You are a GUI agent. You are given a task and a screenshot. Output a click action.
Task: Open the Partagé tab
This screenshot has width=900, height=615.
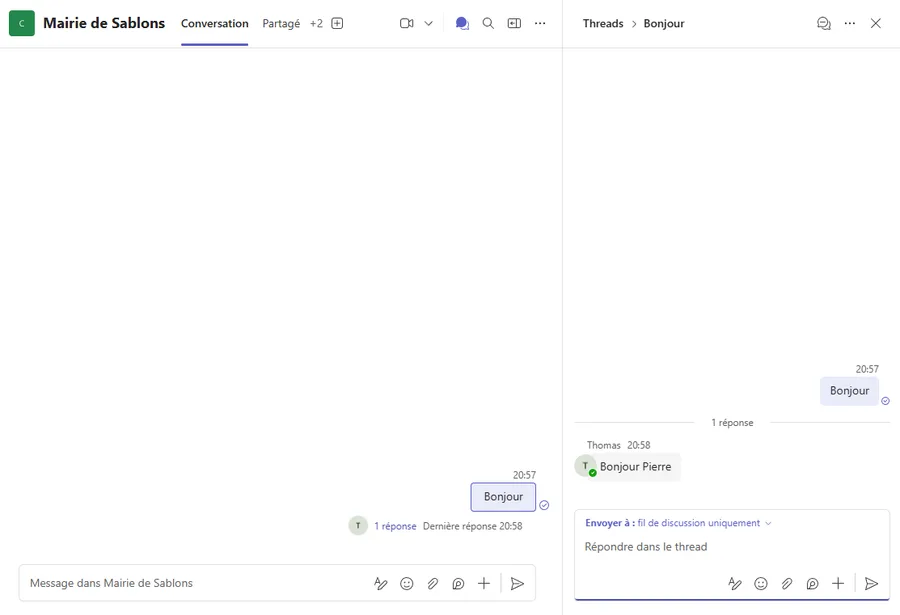281,24
